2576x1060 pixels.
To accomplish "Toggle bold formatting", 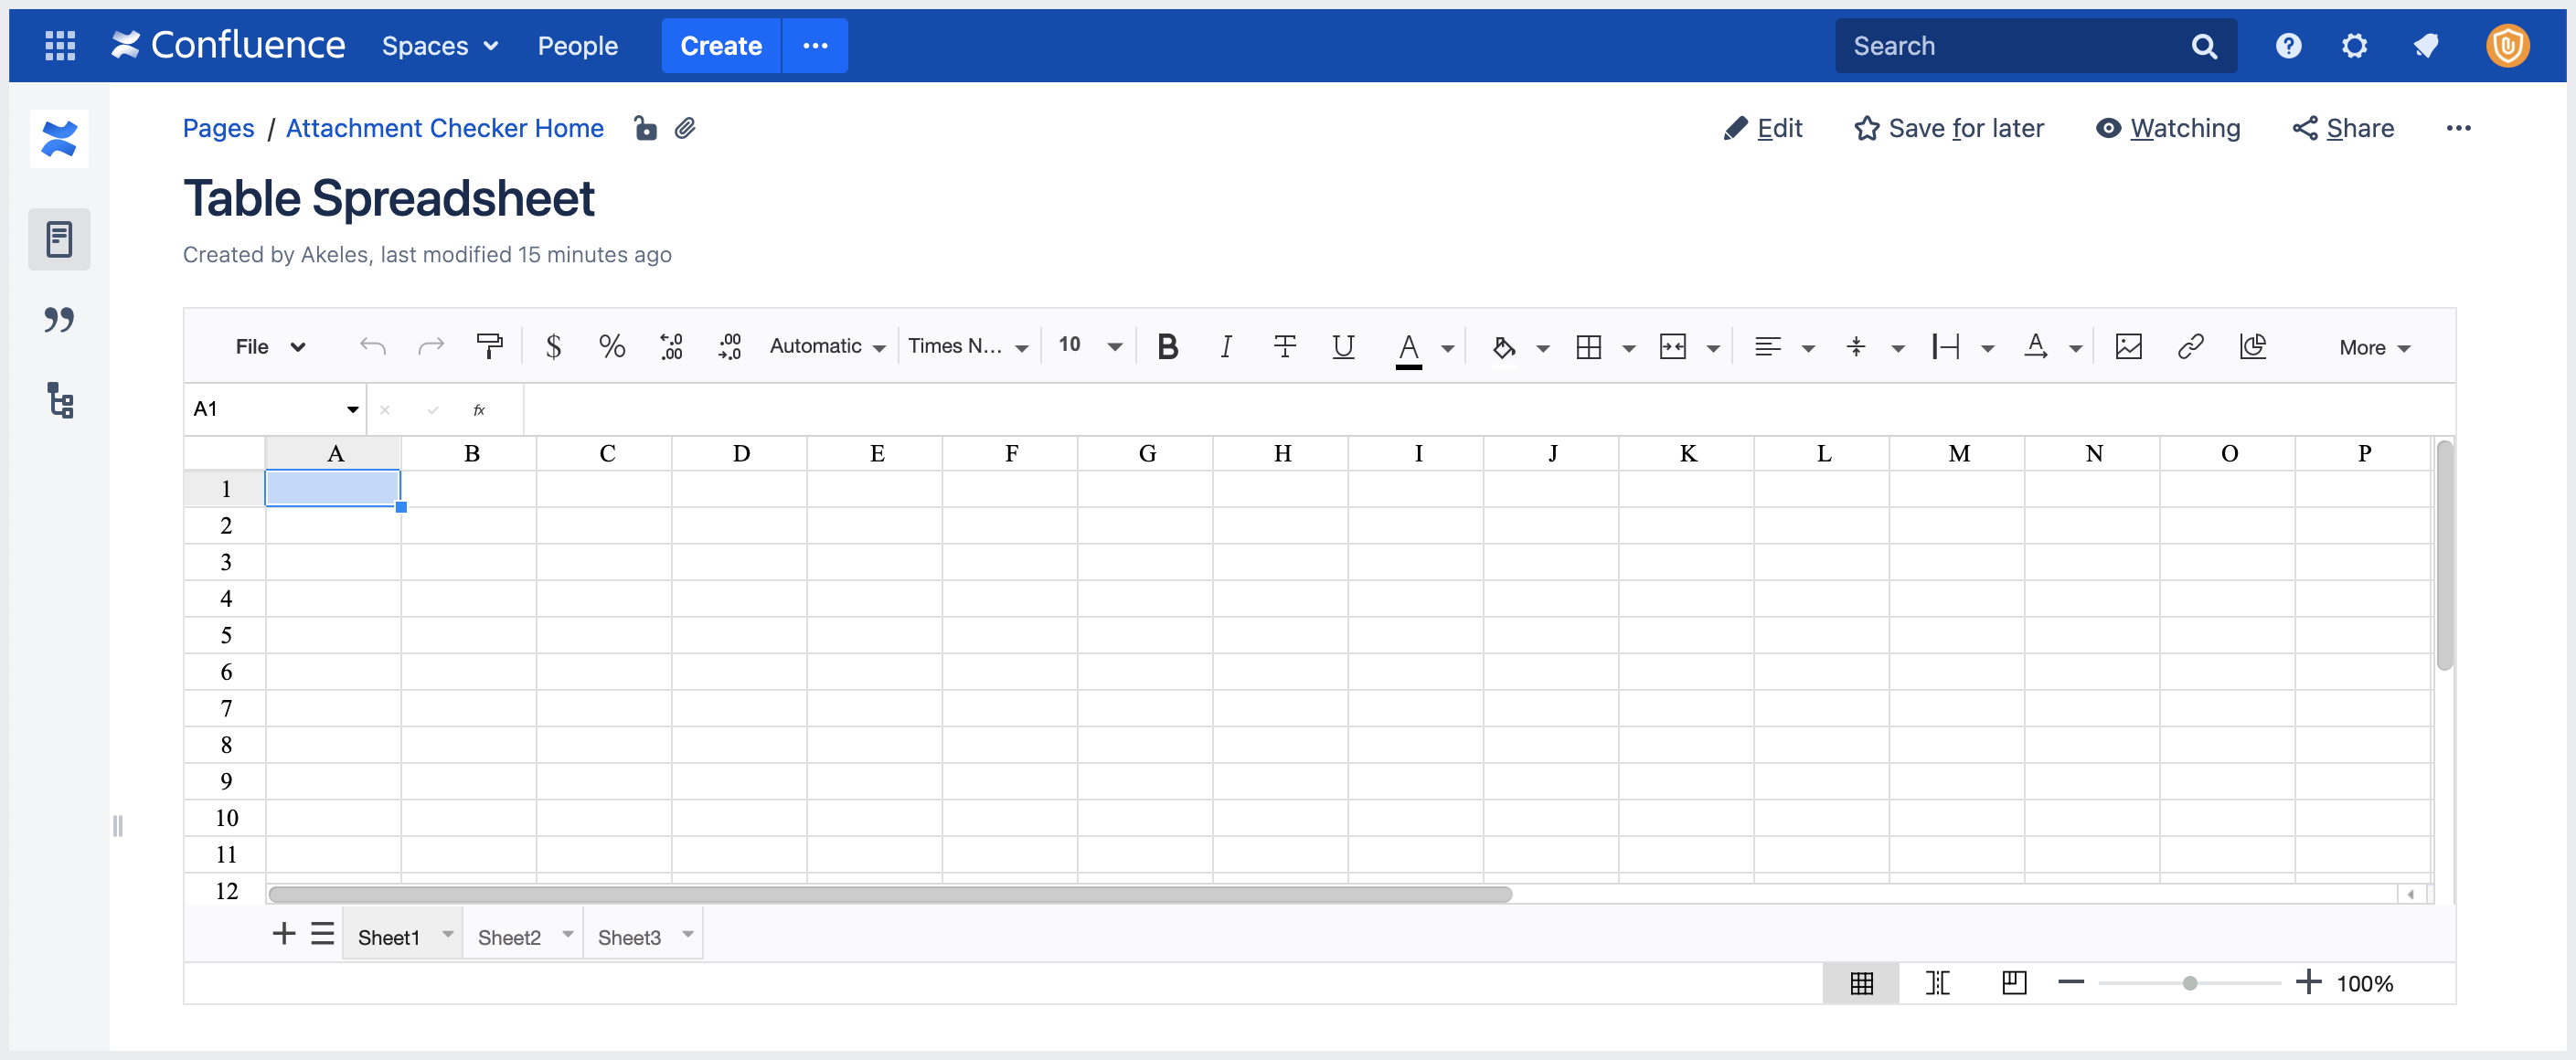I will pos(1166,346).
